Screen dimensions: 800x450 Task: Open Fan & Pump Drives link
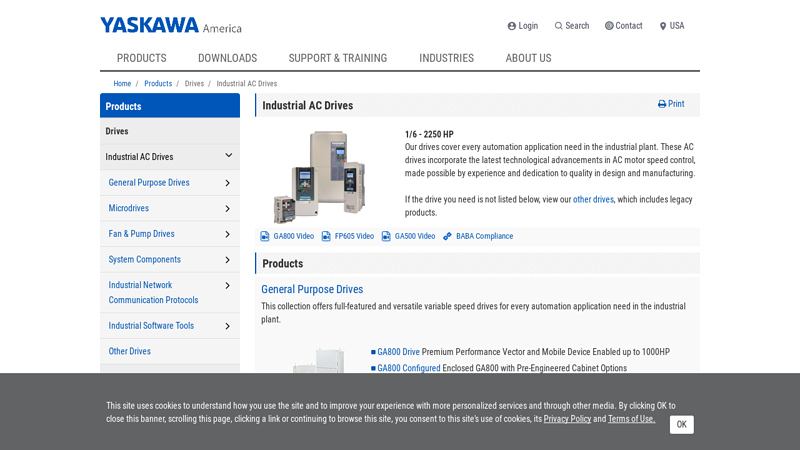pyautogui.click(x=141, y=234)
